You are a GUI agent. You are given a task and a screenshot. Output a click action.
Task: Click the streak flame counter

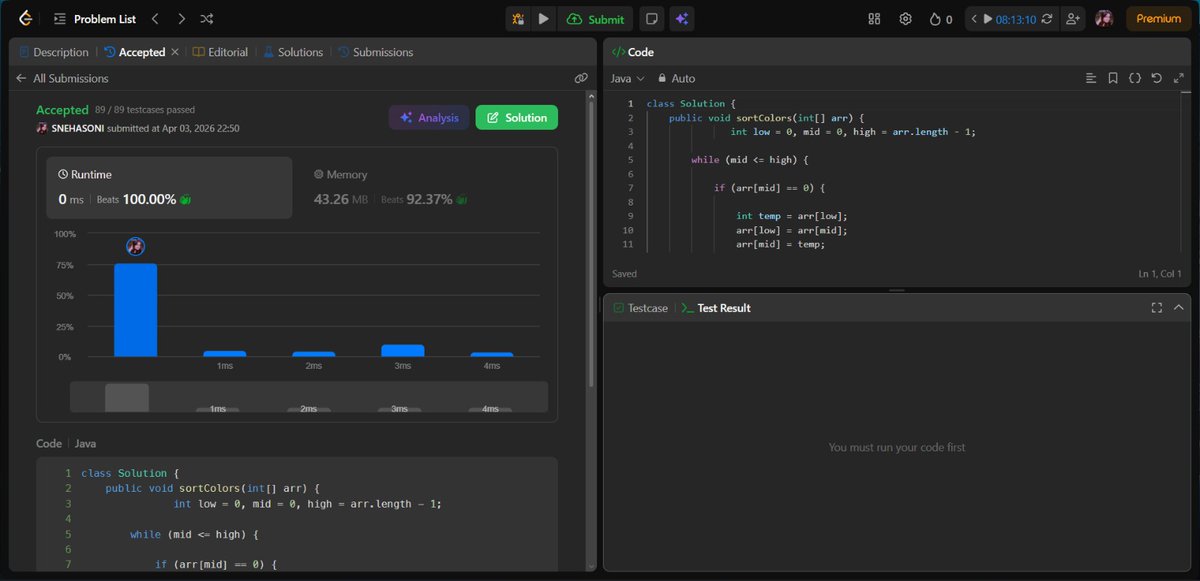tap(940, 18)
